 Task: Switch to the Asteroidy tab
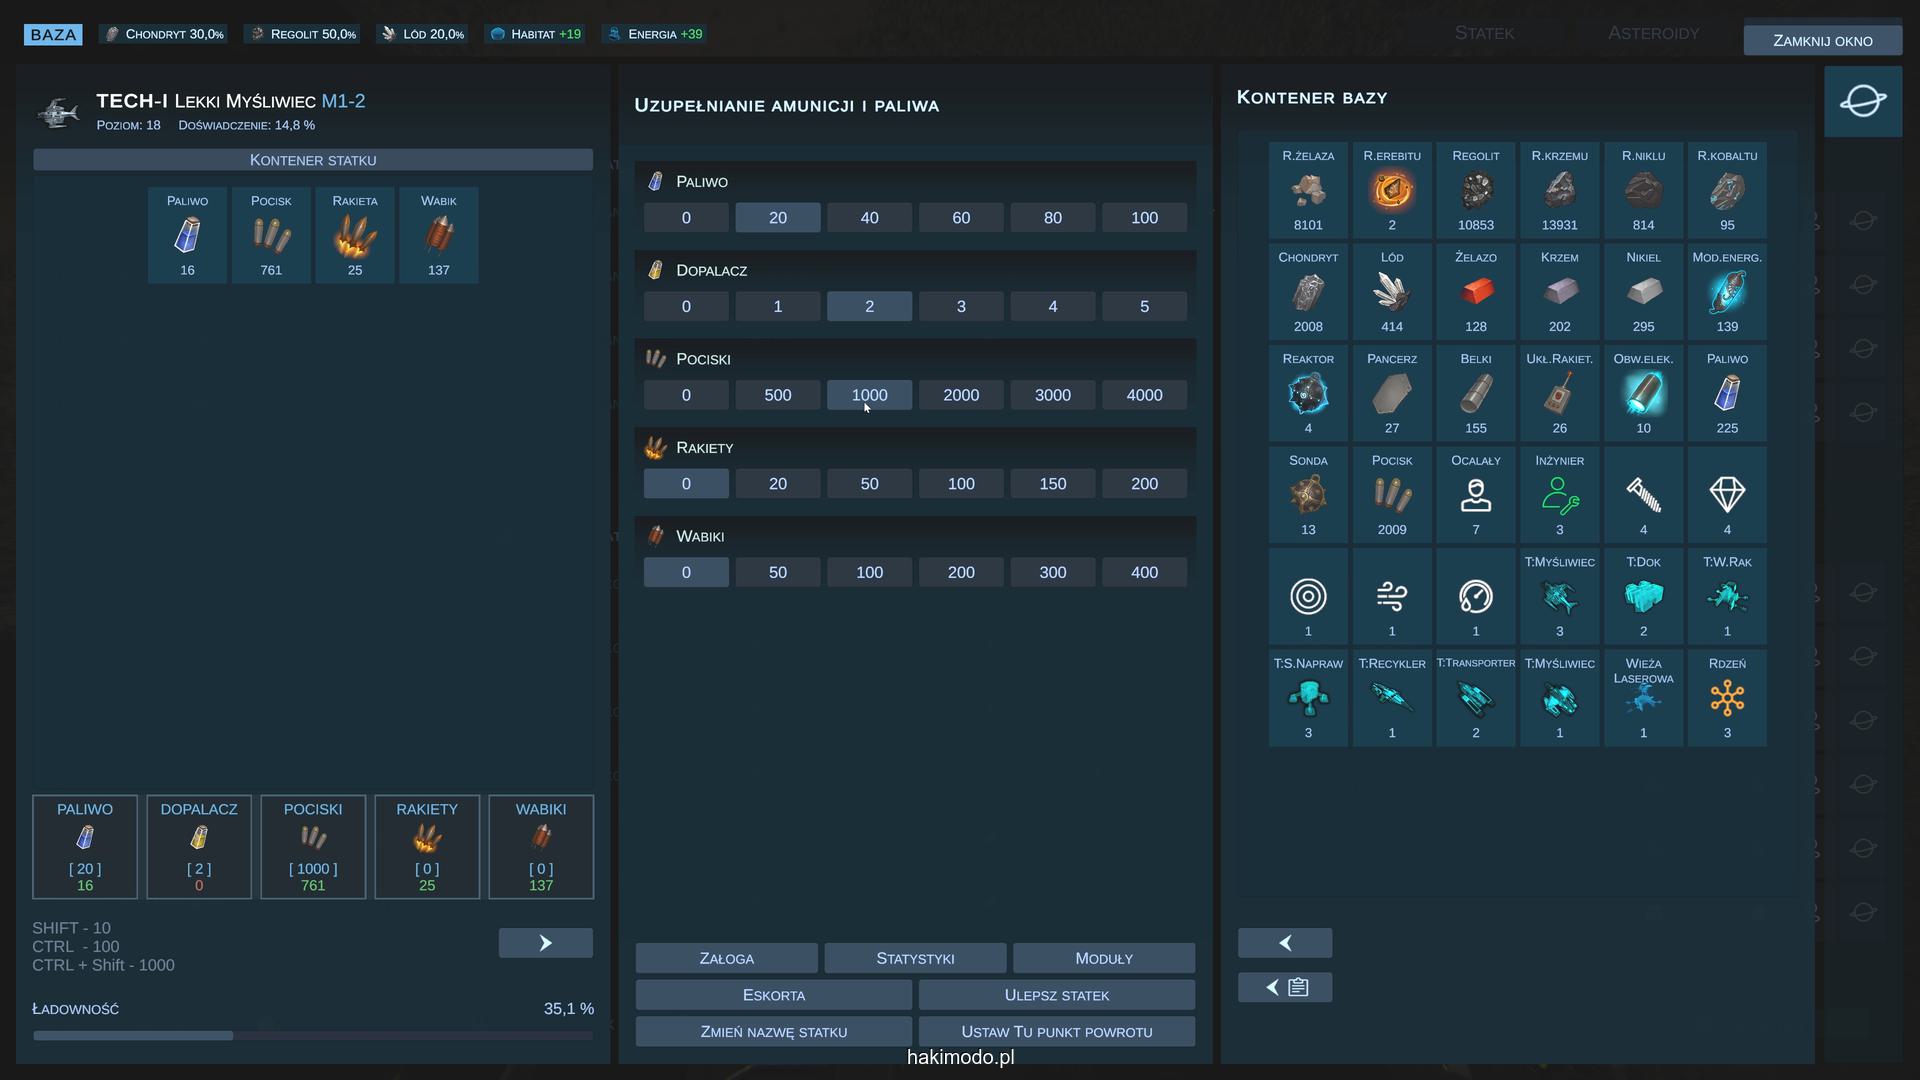1652,34
